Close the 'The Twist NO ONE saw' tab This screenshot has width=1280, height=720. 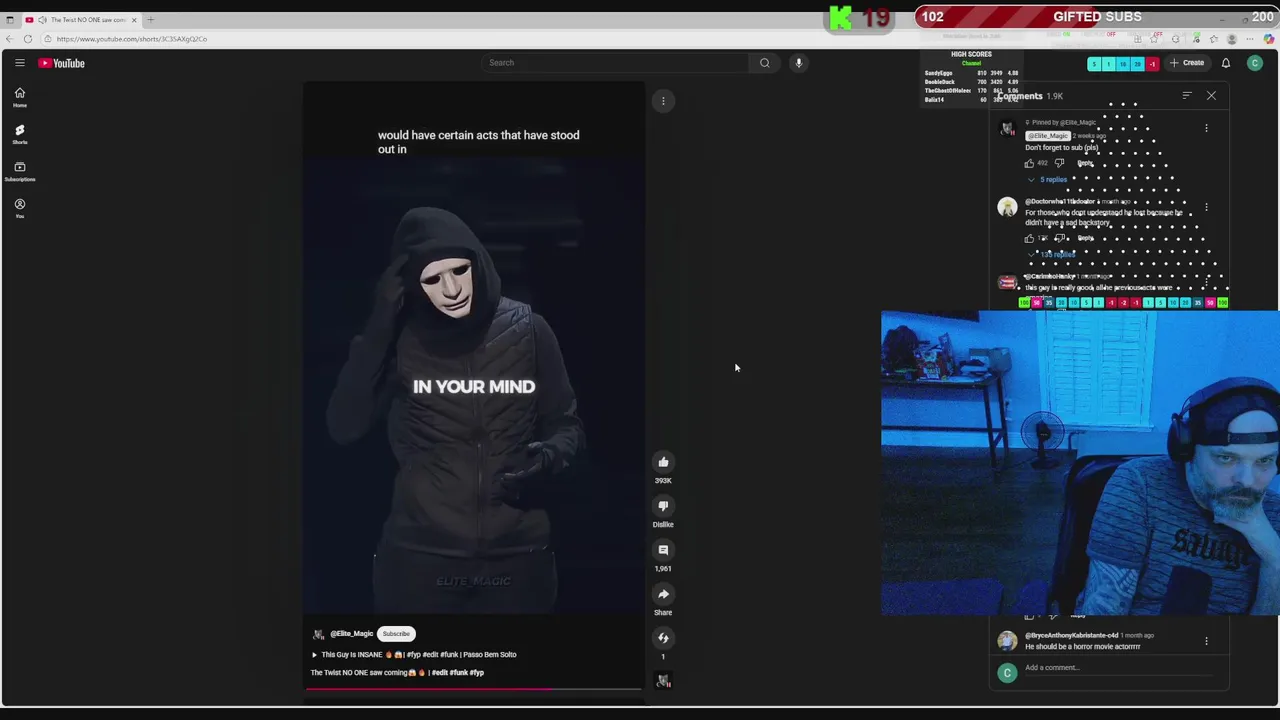point(133,20)
